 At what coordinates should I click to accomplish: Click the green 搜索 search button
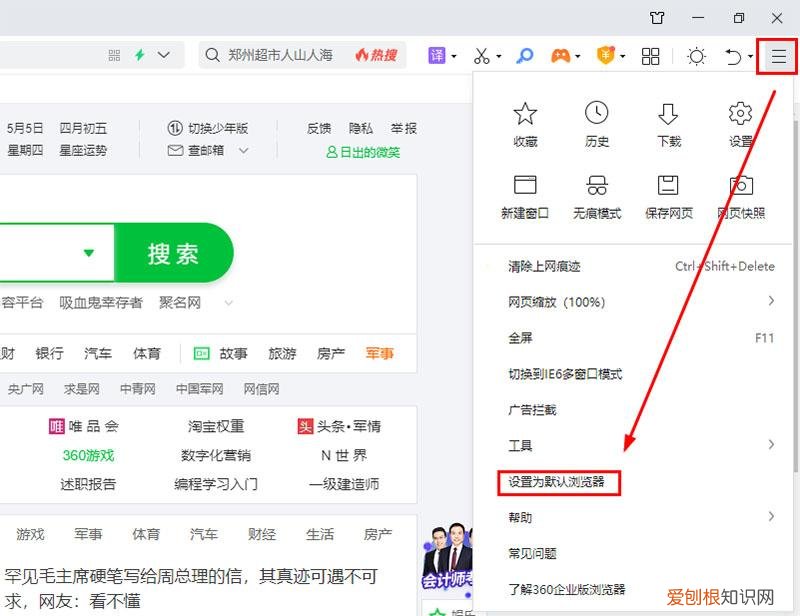point(175,253)
